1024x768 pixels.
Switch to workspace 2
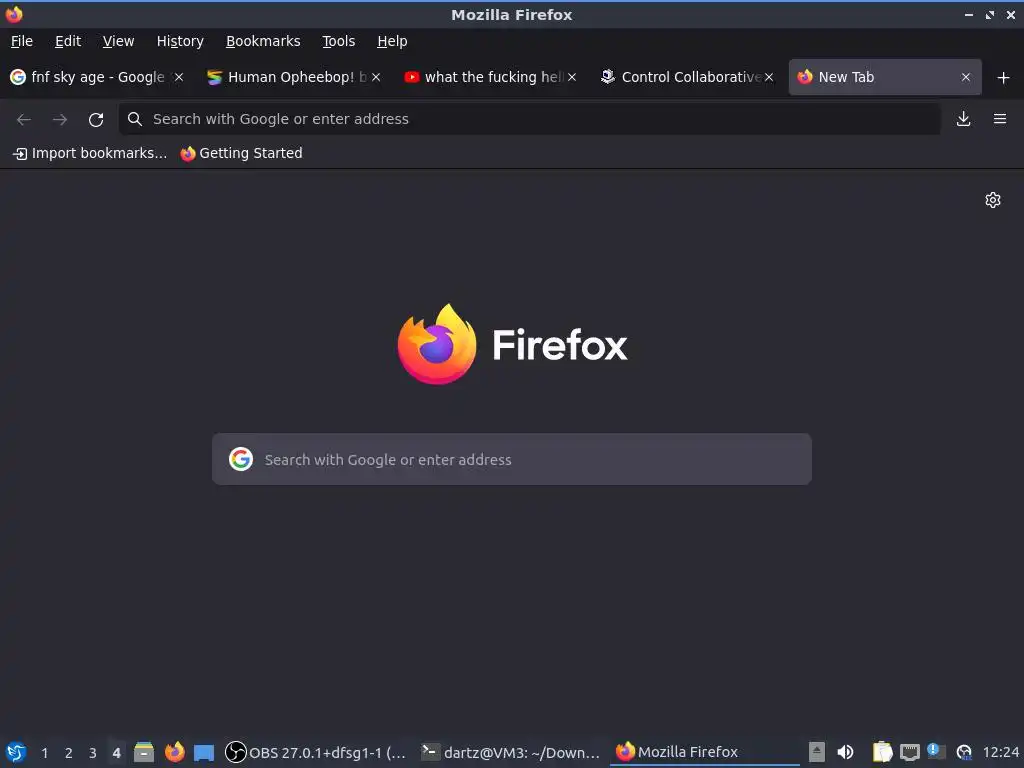[69, 753]
